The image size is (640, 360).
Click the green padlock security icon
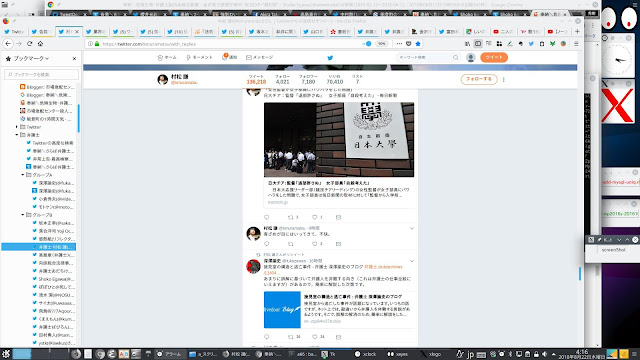click(x=97, y=44)
